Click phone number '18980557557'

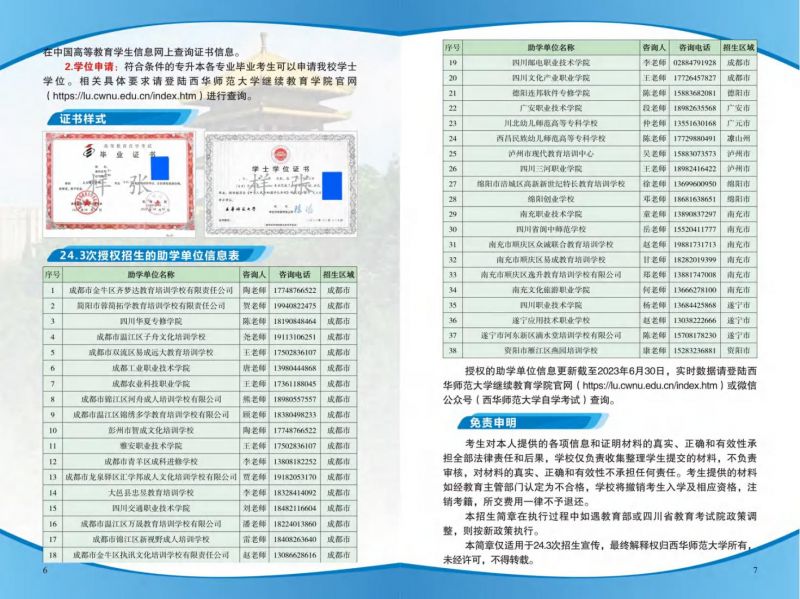pos(295,399)
